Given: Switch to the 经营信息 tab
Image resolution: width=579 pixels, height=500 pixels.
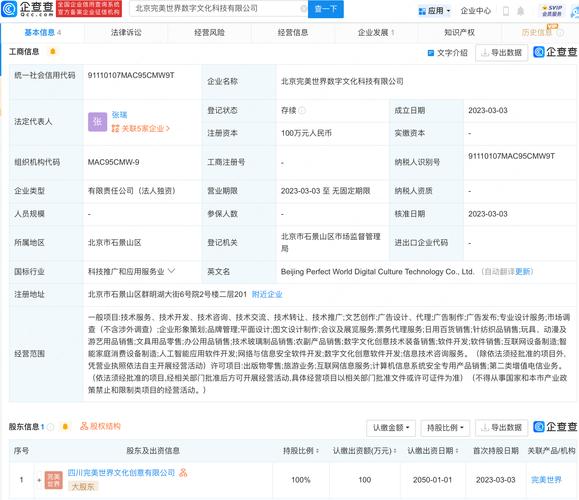Looking at the screenshot, I should (293, 32).
